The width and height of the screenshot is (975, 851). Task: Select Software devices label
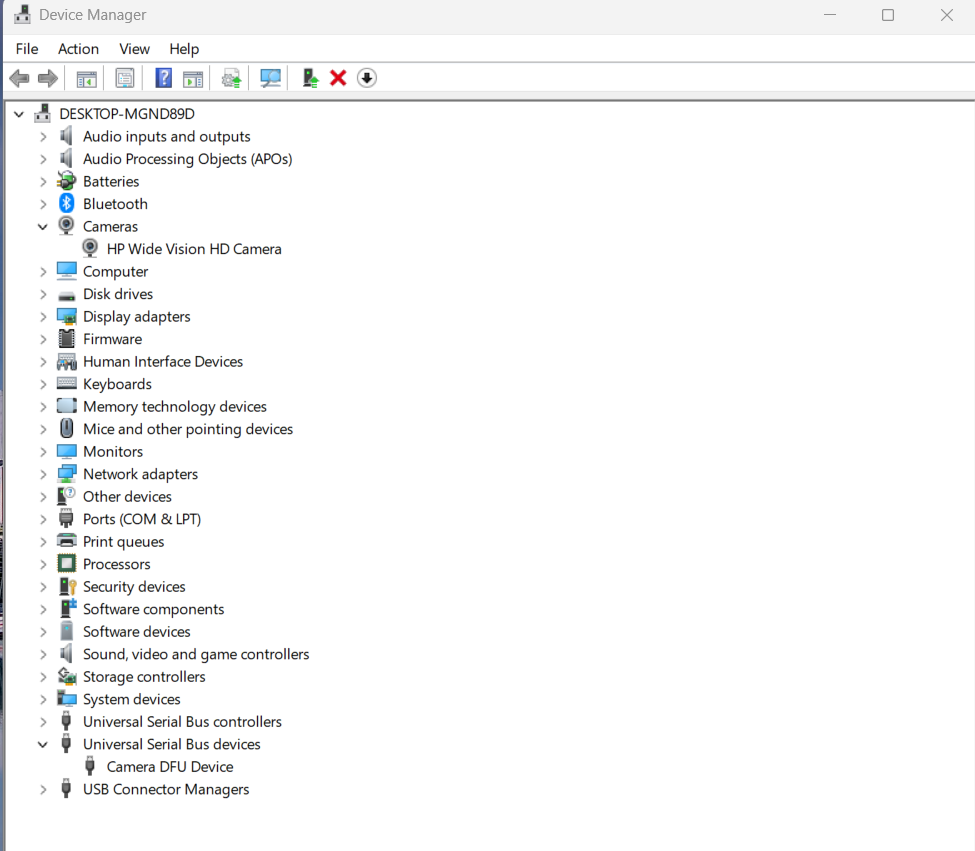coord(137,632)
